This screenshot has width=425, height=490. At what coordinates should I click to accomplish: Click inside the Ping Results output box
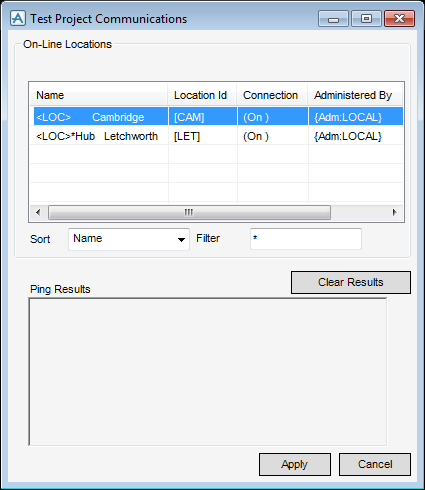click(208, 372)
